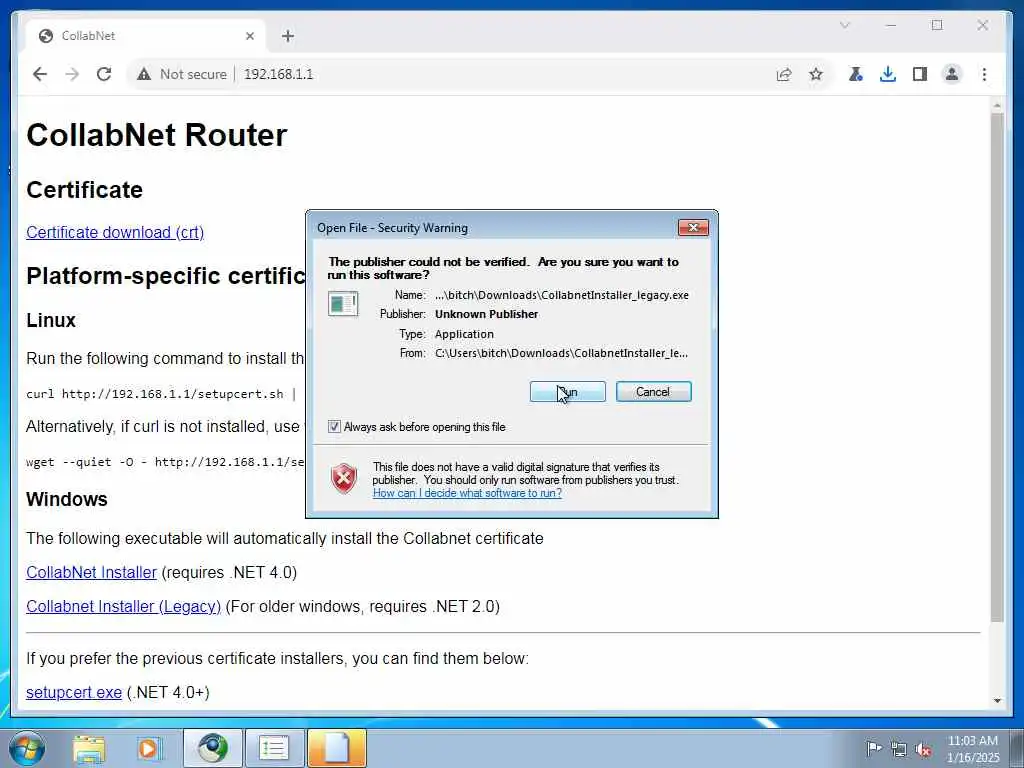Click the application file icon in dialog
This screenshot has width=1024, height=768.
[343, 304]
